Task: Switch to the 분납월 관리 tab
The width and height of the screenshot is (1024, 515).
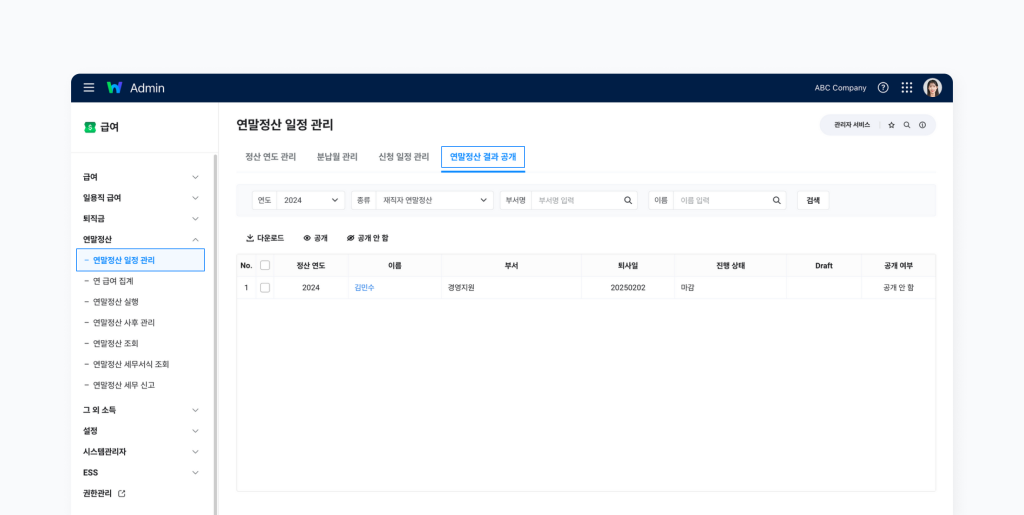Action: point(337,157)
